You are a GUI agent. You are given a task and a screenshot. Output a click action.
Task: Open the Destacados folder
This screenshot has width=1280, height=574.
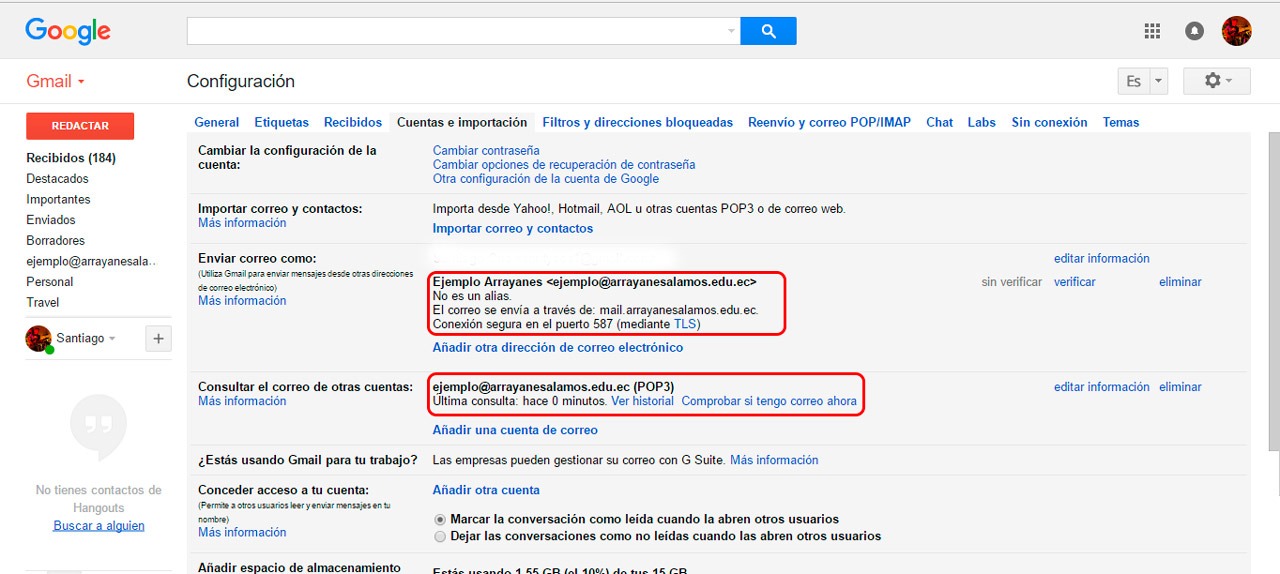57,179
